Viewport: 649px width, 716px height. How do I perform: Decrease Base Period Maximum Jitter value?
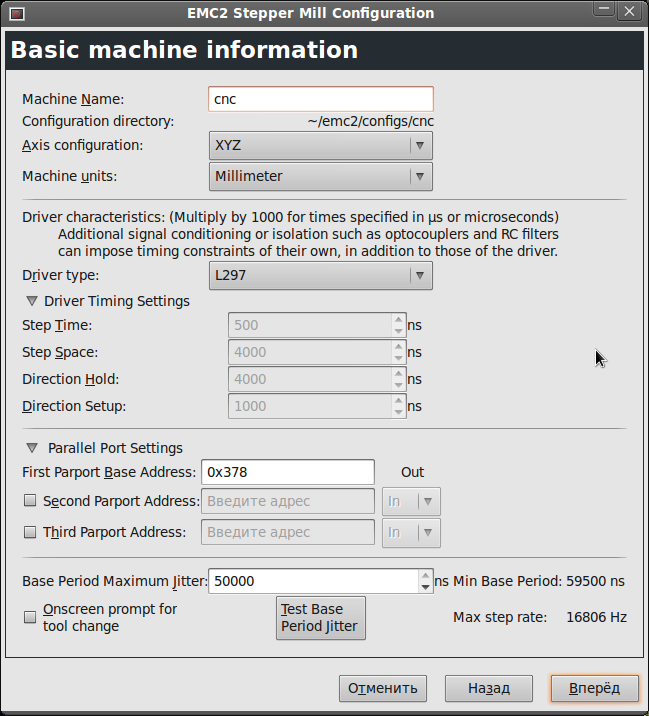(x=426, y=587)
